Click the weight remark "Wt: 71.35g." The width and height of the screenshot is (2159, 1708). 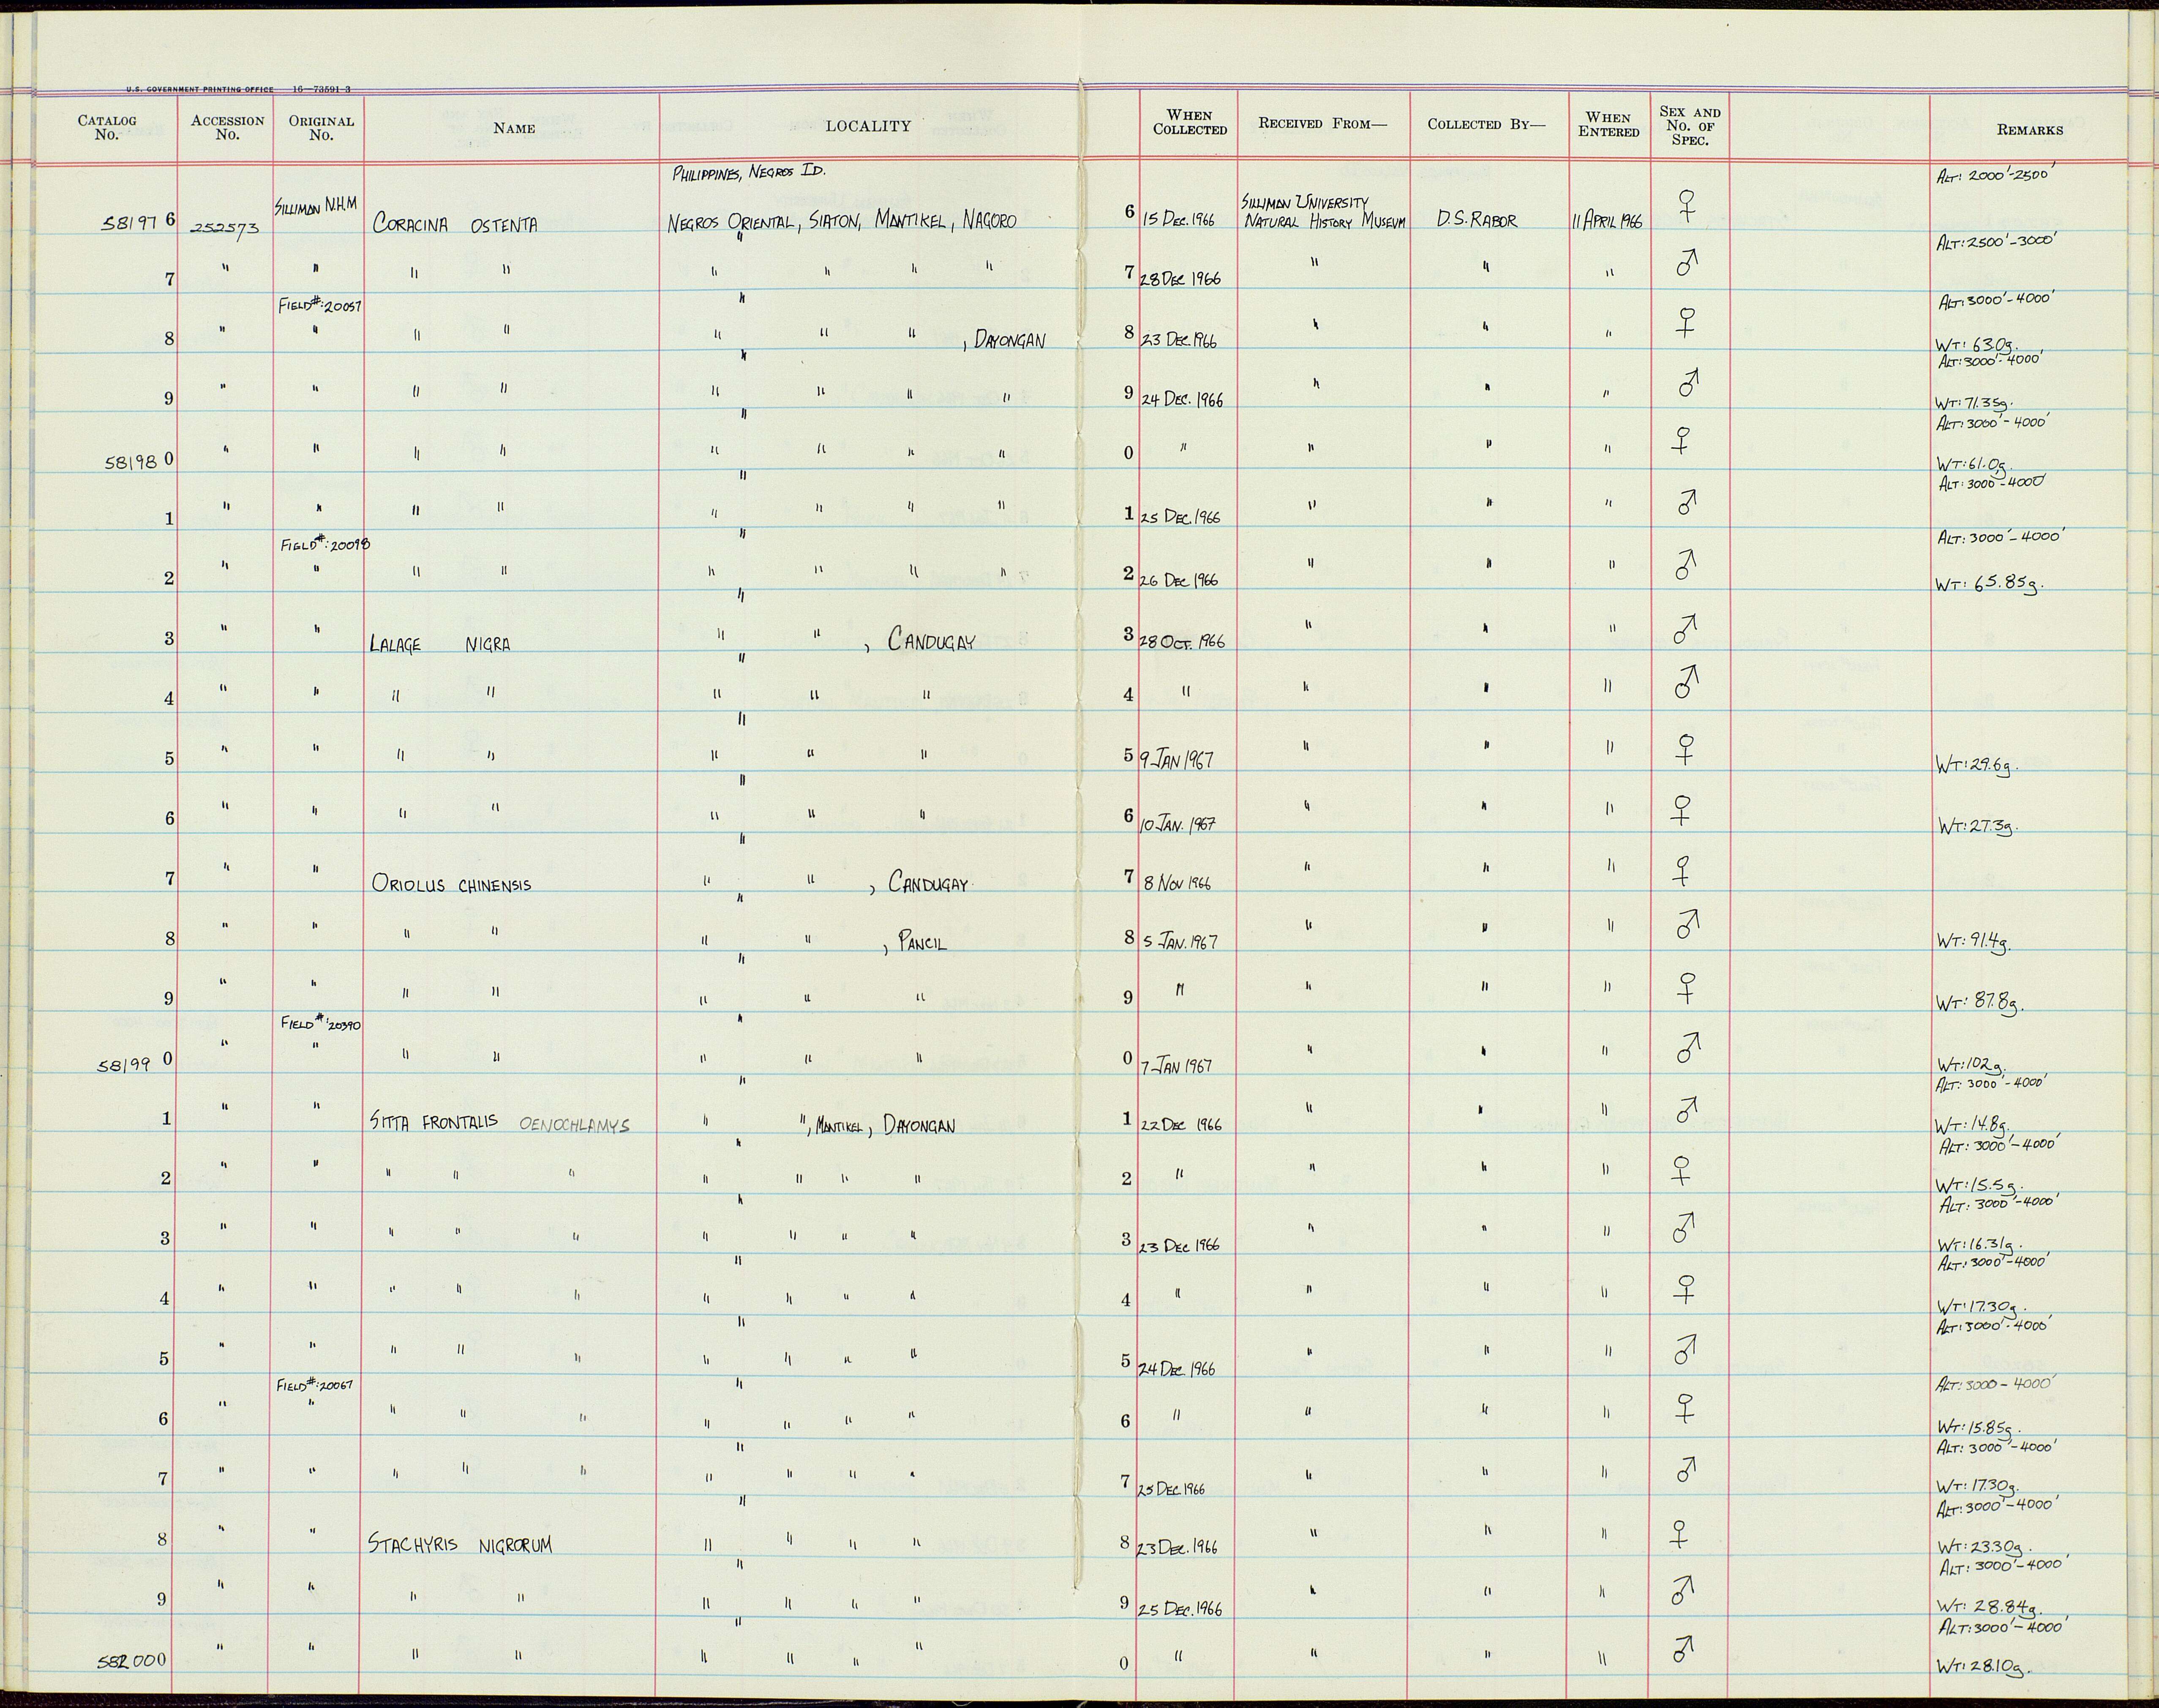coord(1975,402)
